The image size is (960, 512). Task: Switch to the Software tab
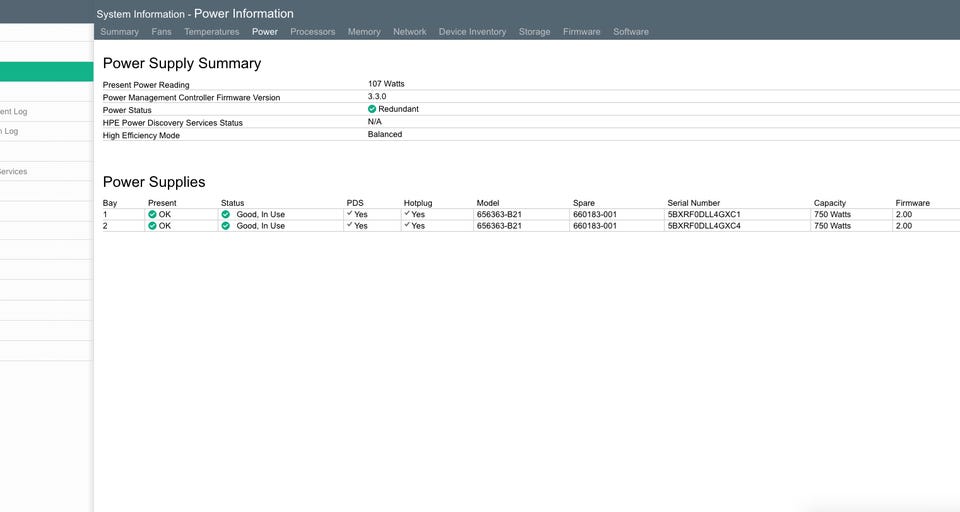pyautogui.click(x=631, y=32)
